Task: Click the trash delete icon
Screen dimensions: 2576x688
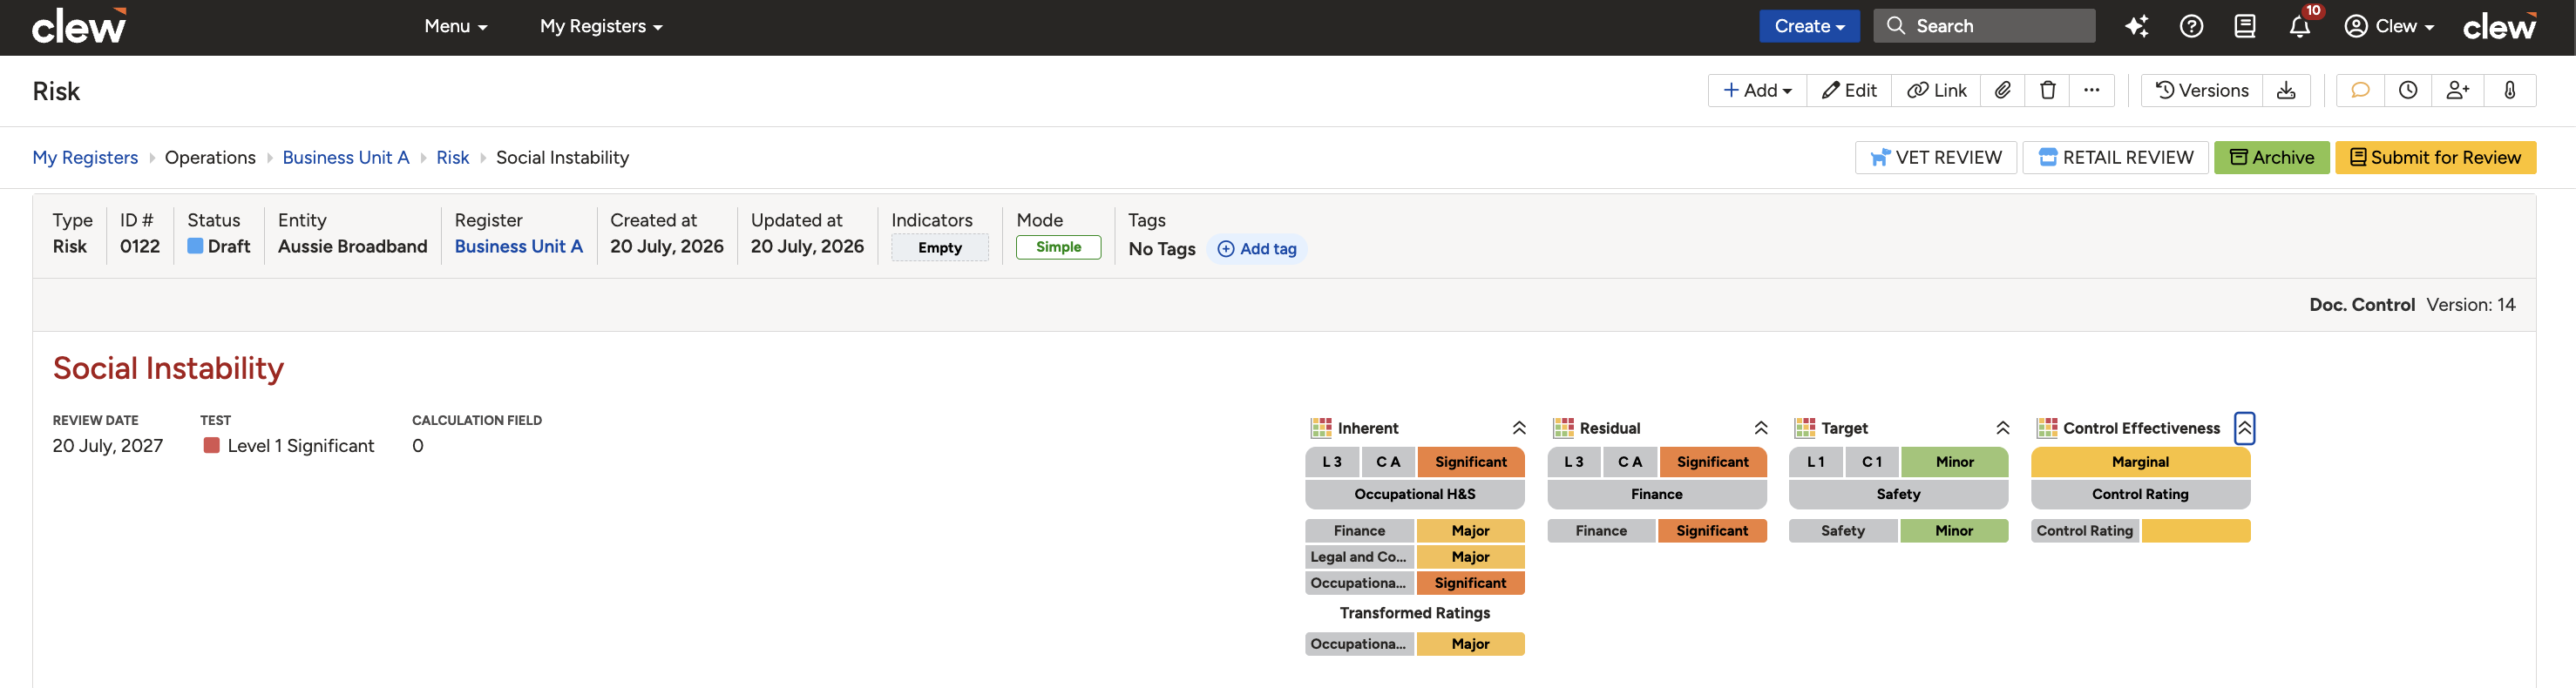Action: (2047, 90)
